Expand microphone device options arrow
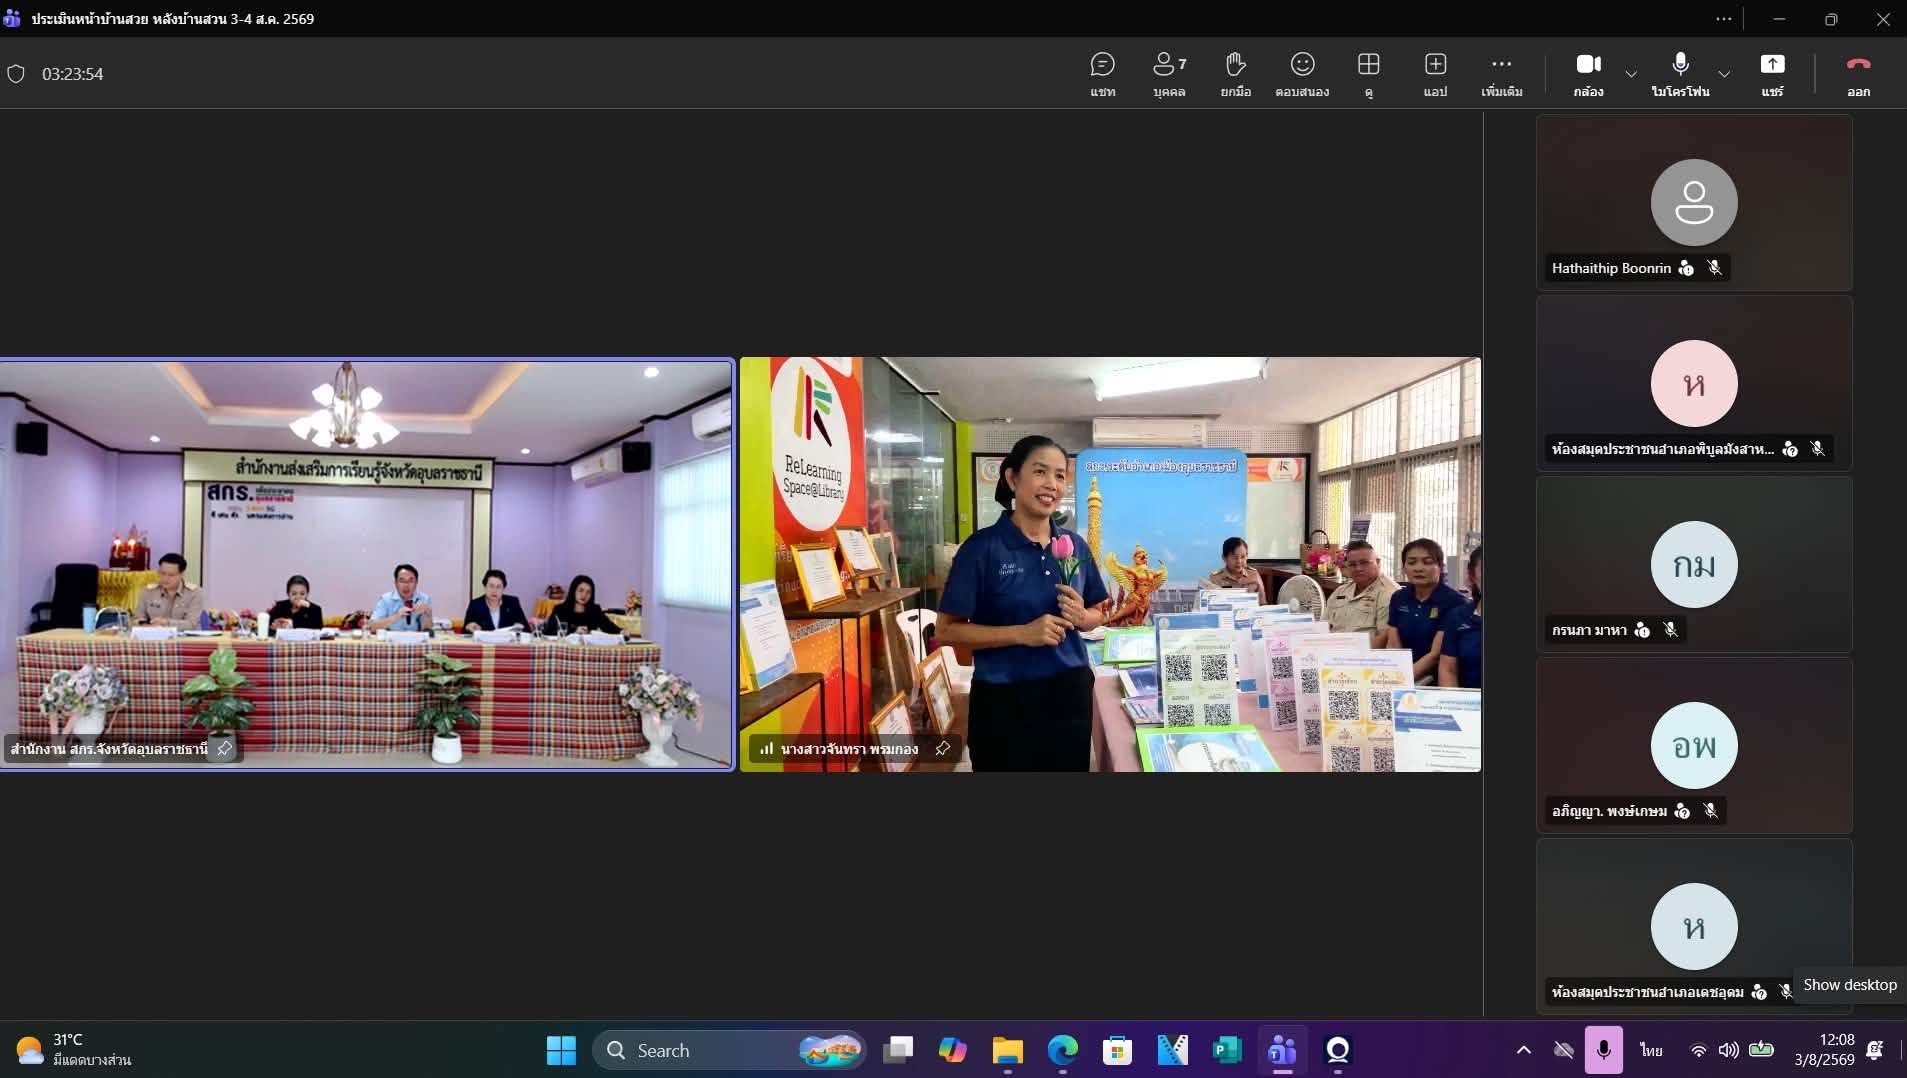 1724,74
